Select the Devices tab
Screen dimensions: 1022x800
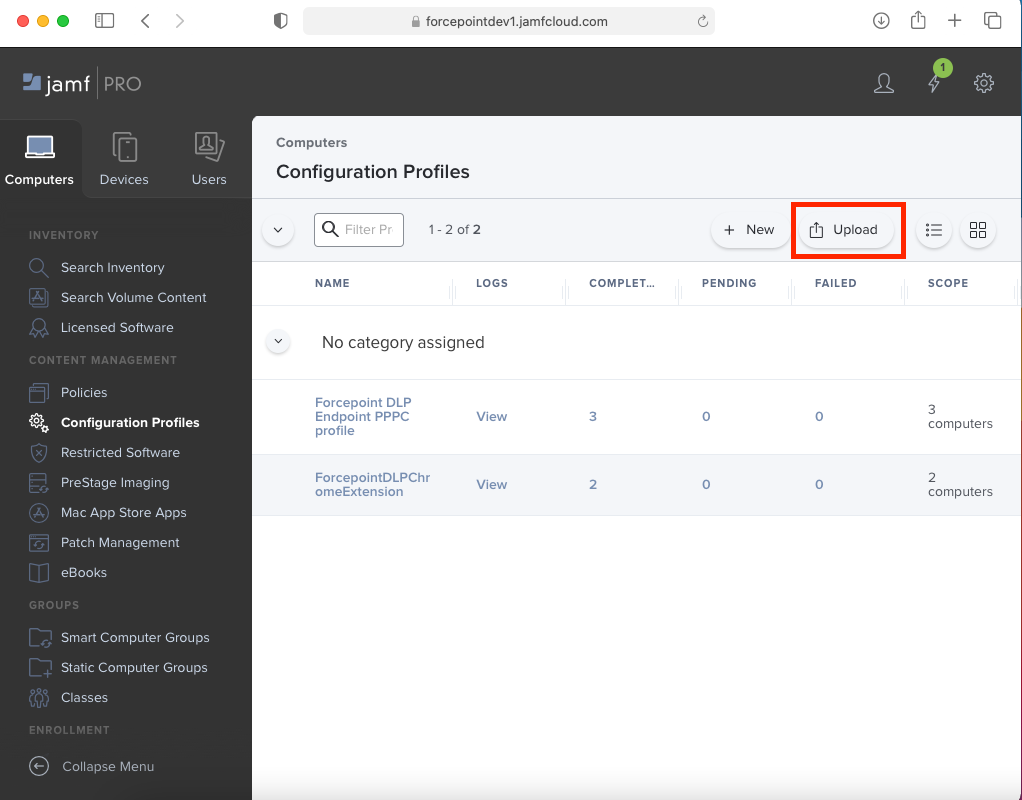[124, 160]
